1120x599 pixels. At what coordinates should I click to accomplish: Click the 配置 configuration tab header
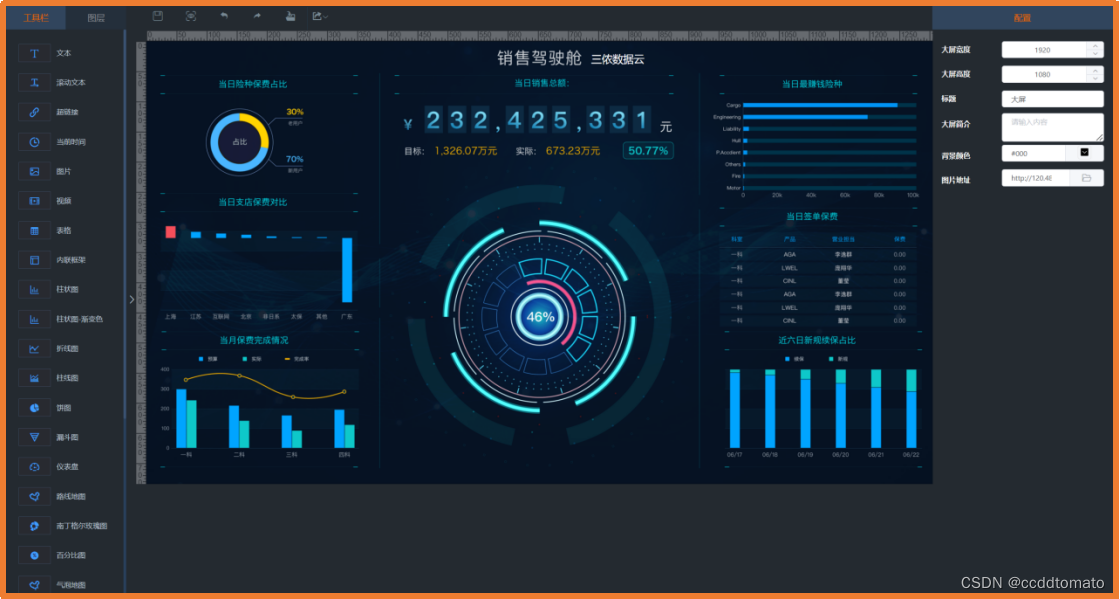1022,19
